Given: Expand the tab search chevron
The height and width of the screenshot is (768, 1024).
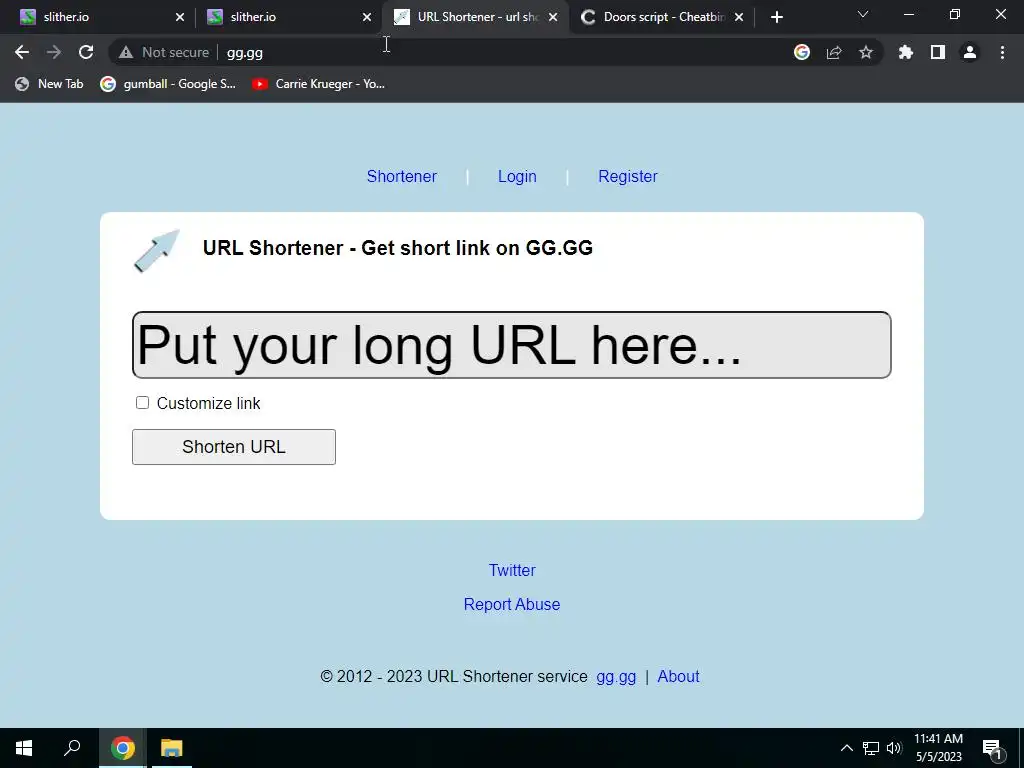Looking at the screenshot, I should point(863,14).
